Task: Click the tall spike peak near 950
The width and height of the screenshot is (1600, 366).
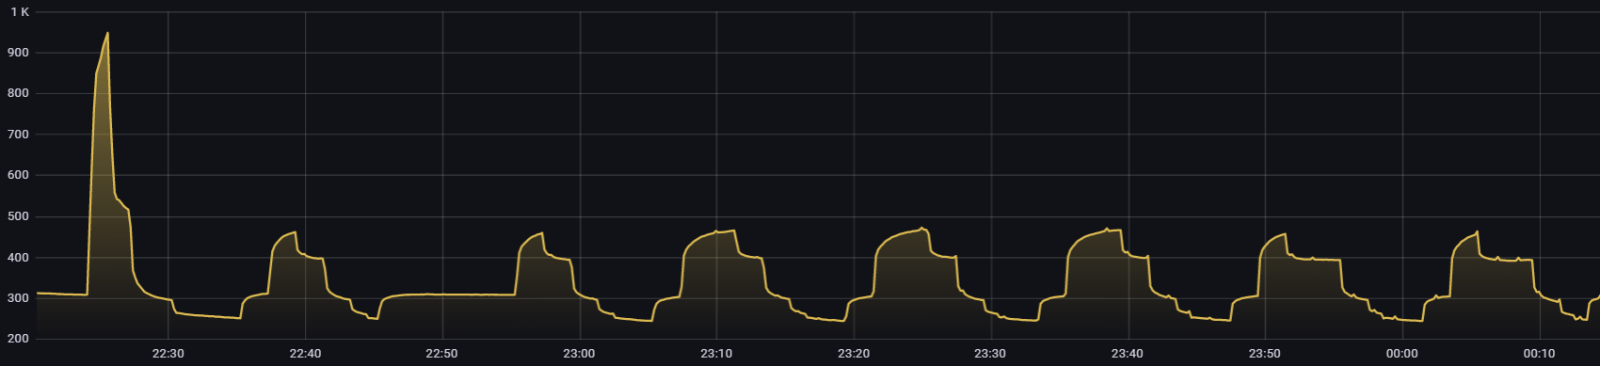Action: click(x=107, y=33)
